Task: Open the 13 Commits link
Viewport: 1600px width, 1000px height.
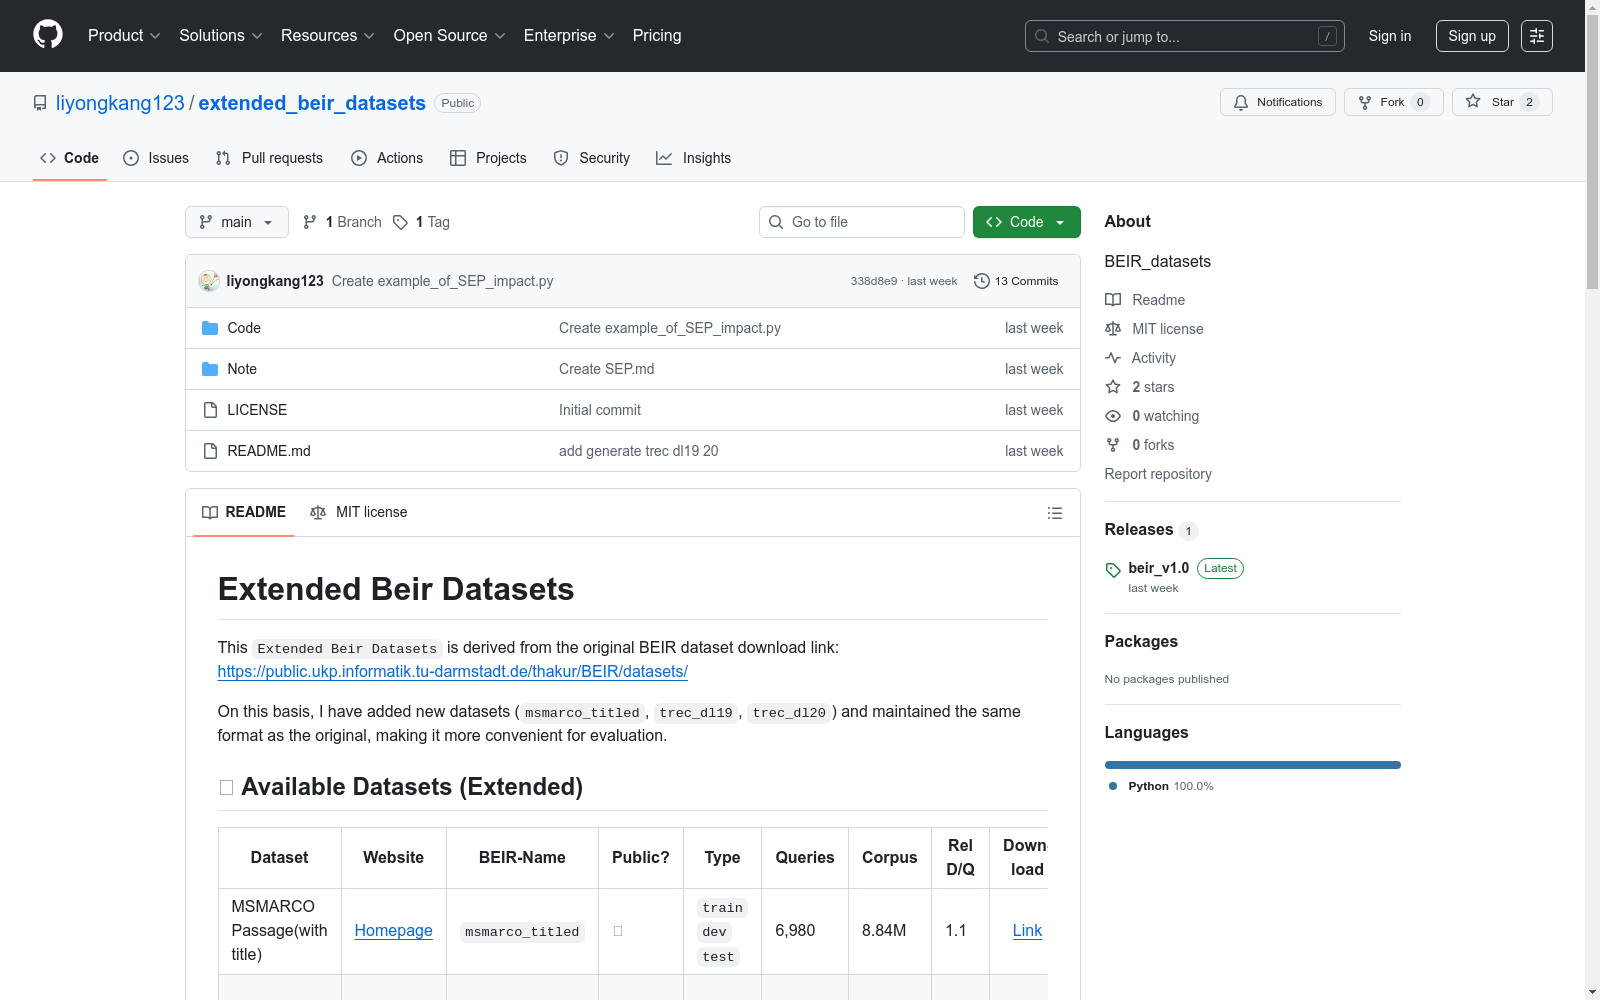Action: (x=1016, y=281)
